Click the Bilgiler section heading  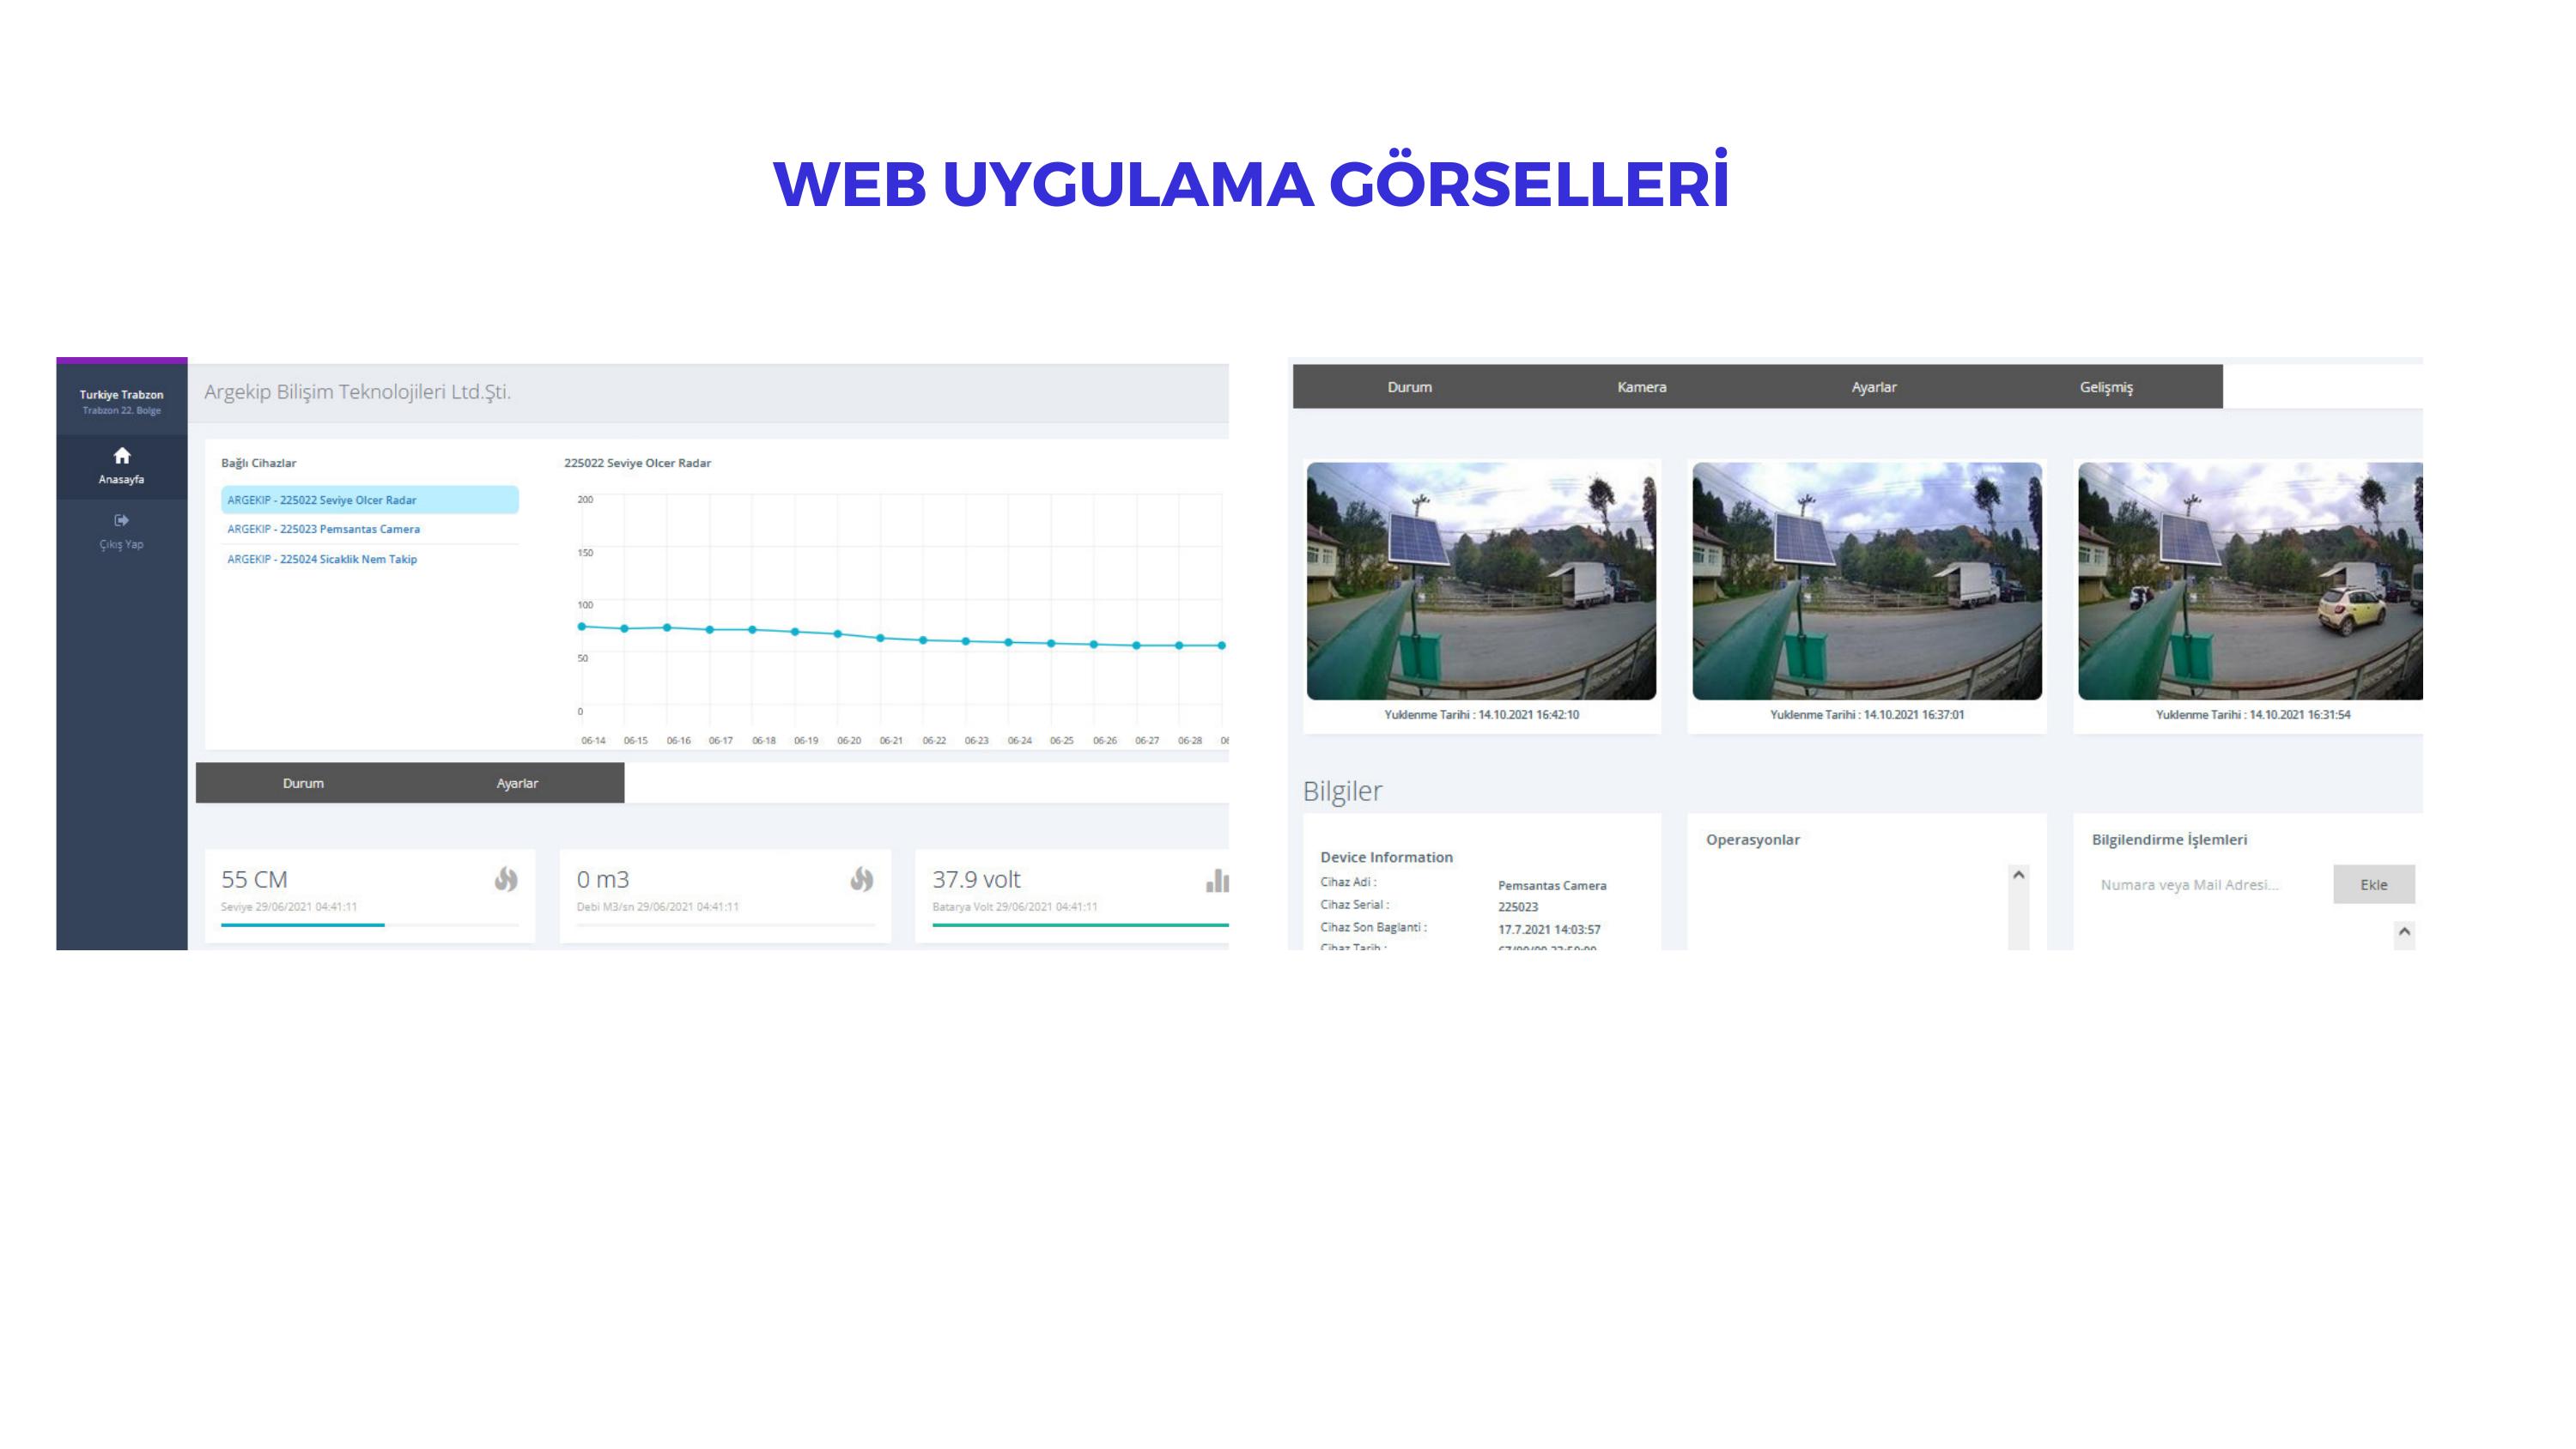(1342, 791)
